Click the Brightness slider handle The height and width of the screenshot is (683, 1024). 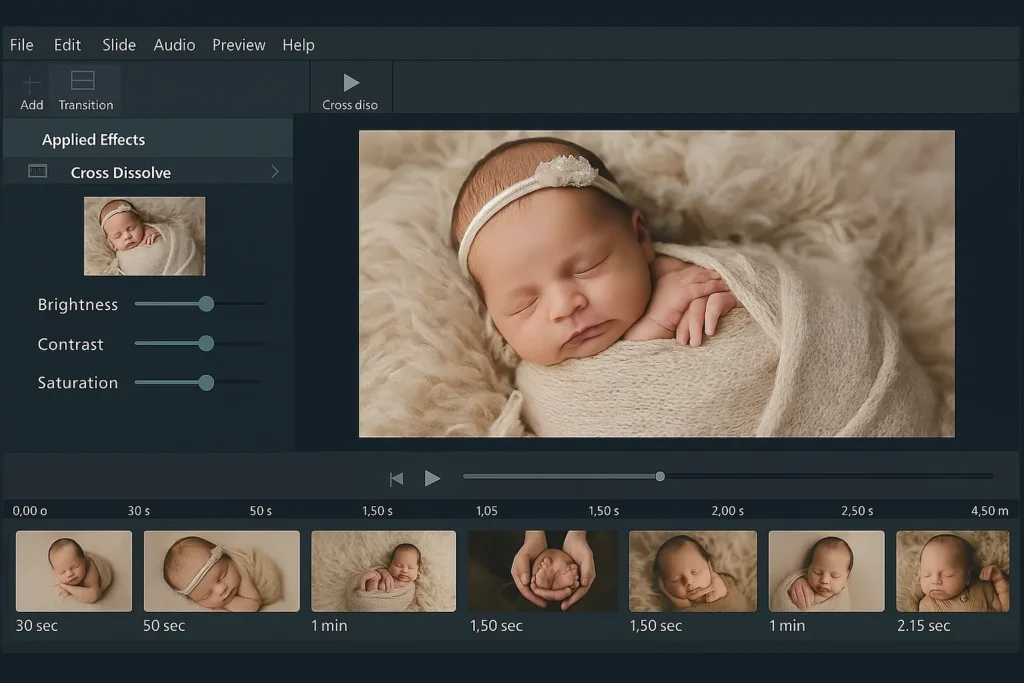tap(206, 304)
